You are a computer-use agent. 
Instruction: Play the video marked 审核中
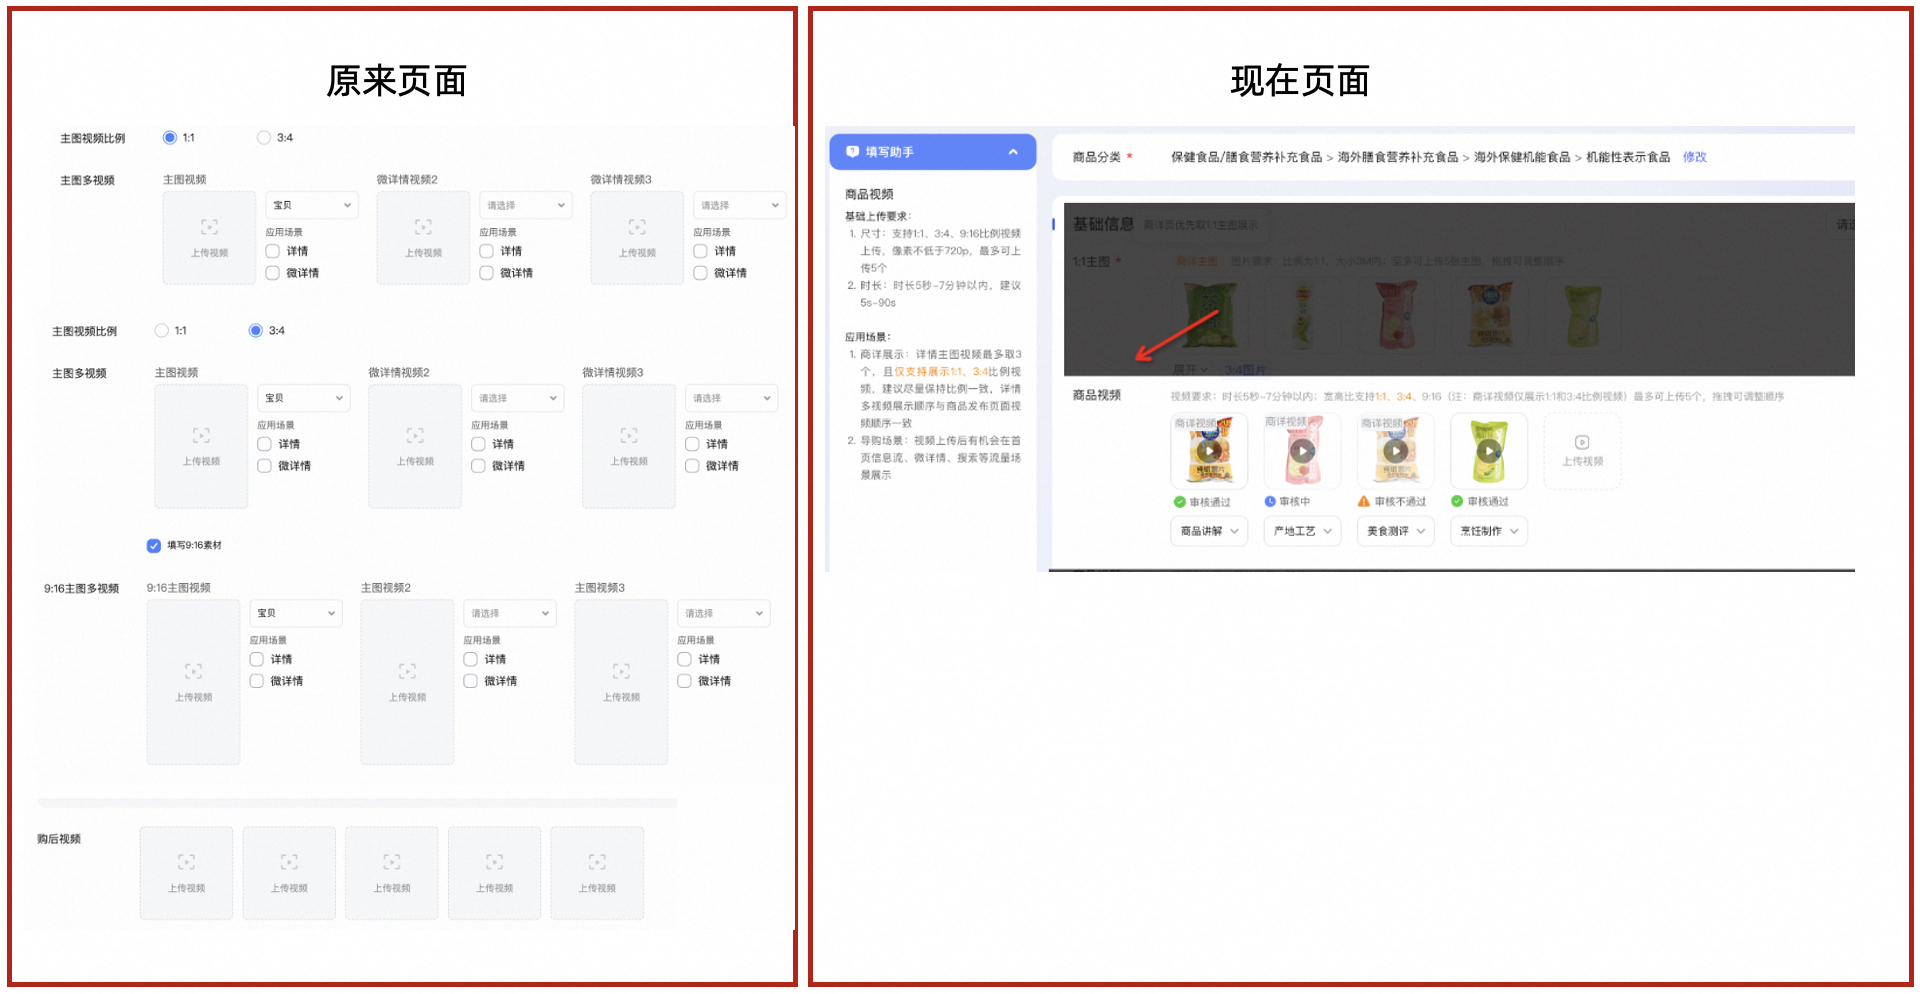1301,451
